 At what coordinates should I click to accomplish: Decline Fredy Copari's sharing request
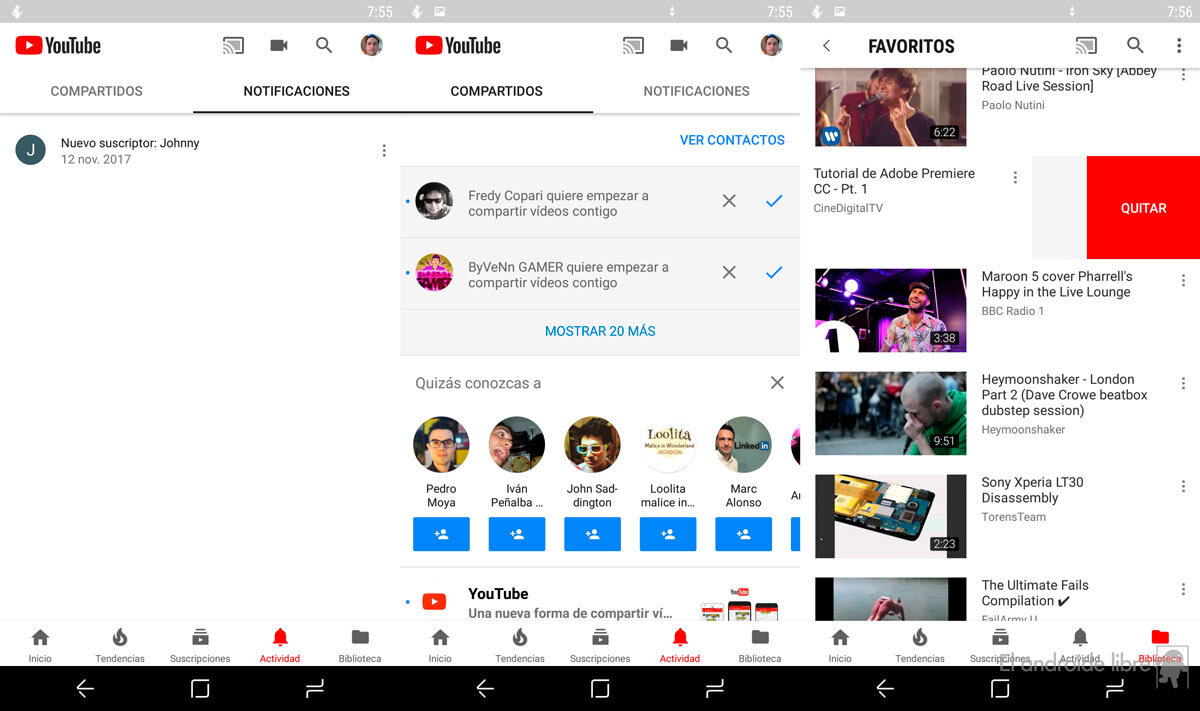pyautogui.click(x=729, y=202)
